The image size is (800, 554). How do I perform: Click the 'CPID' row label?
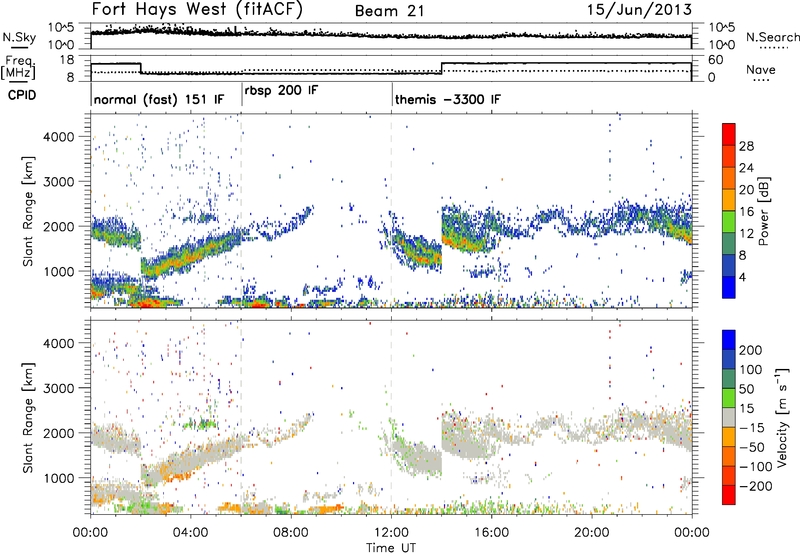tap(22, 95)
